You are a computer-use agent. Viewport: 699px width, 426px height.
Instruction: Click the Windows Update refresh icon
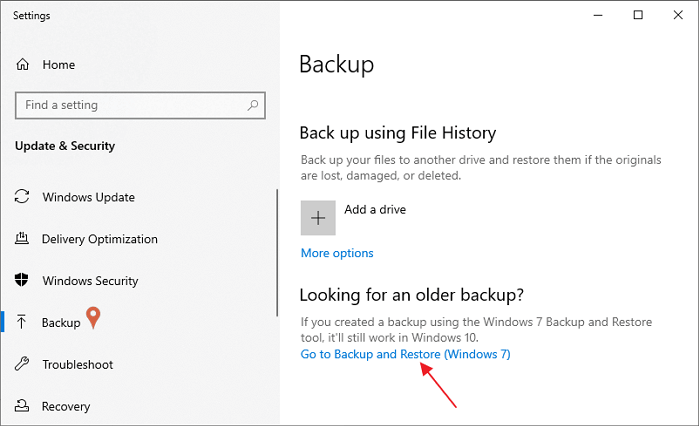(23, 197)
